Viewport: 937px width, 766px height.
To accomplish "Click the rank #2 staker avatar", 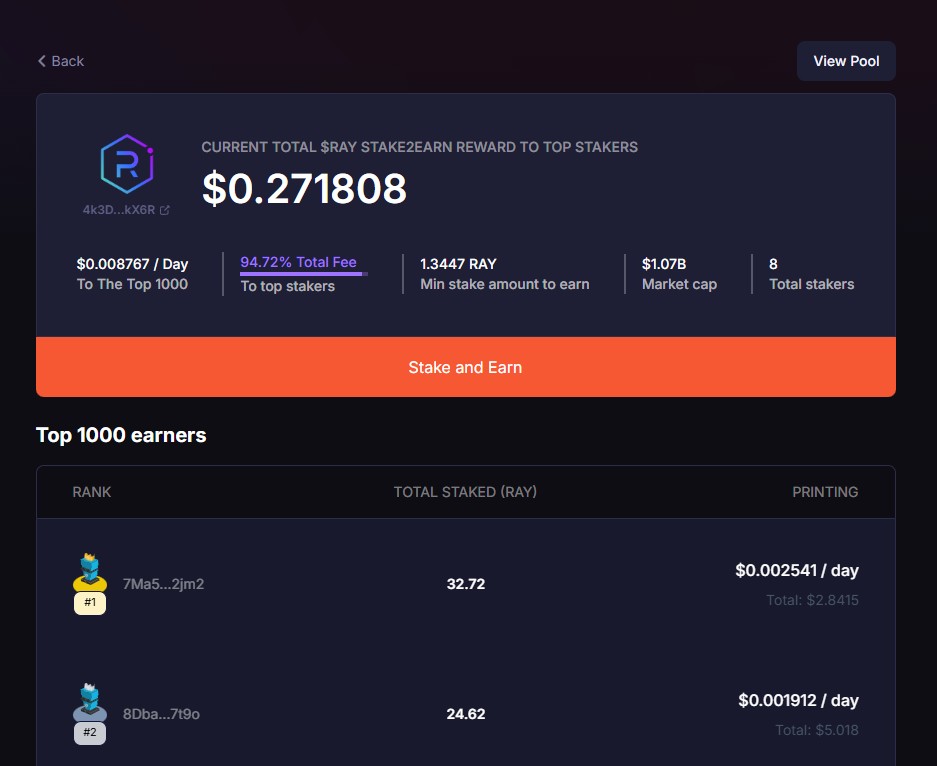I will tap(90, 702).
